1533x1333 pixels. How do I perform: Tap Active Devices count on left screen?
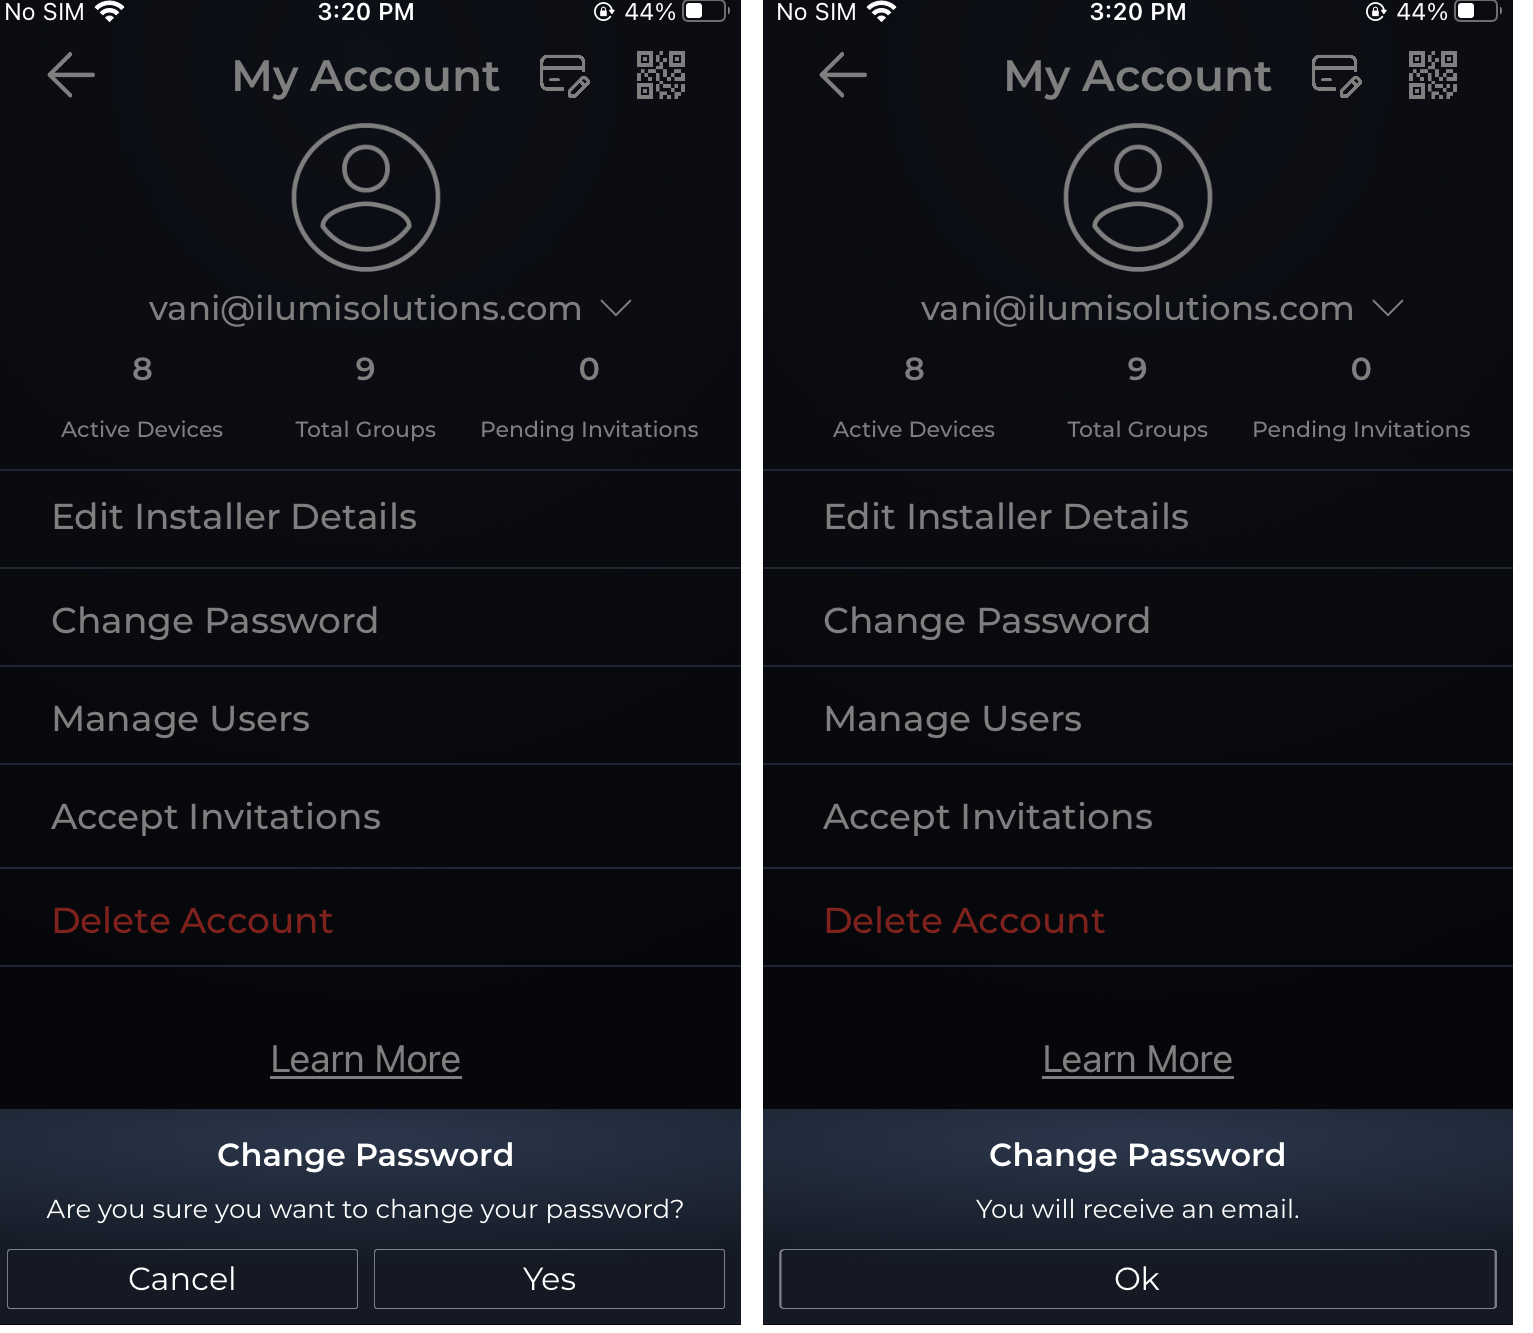[x=142, y=370]
